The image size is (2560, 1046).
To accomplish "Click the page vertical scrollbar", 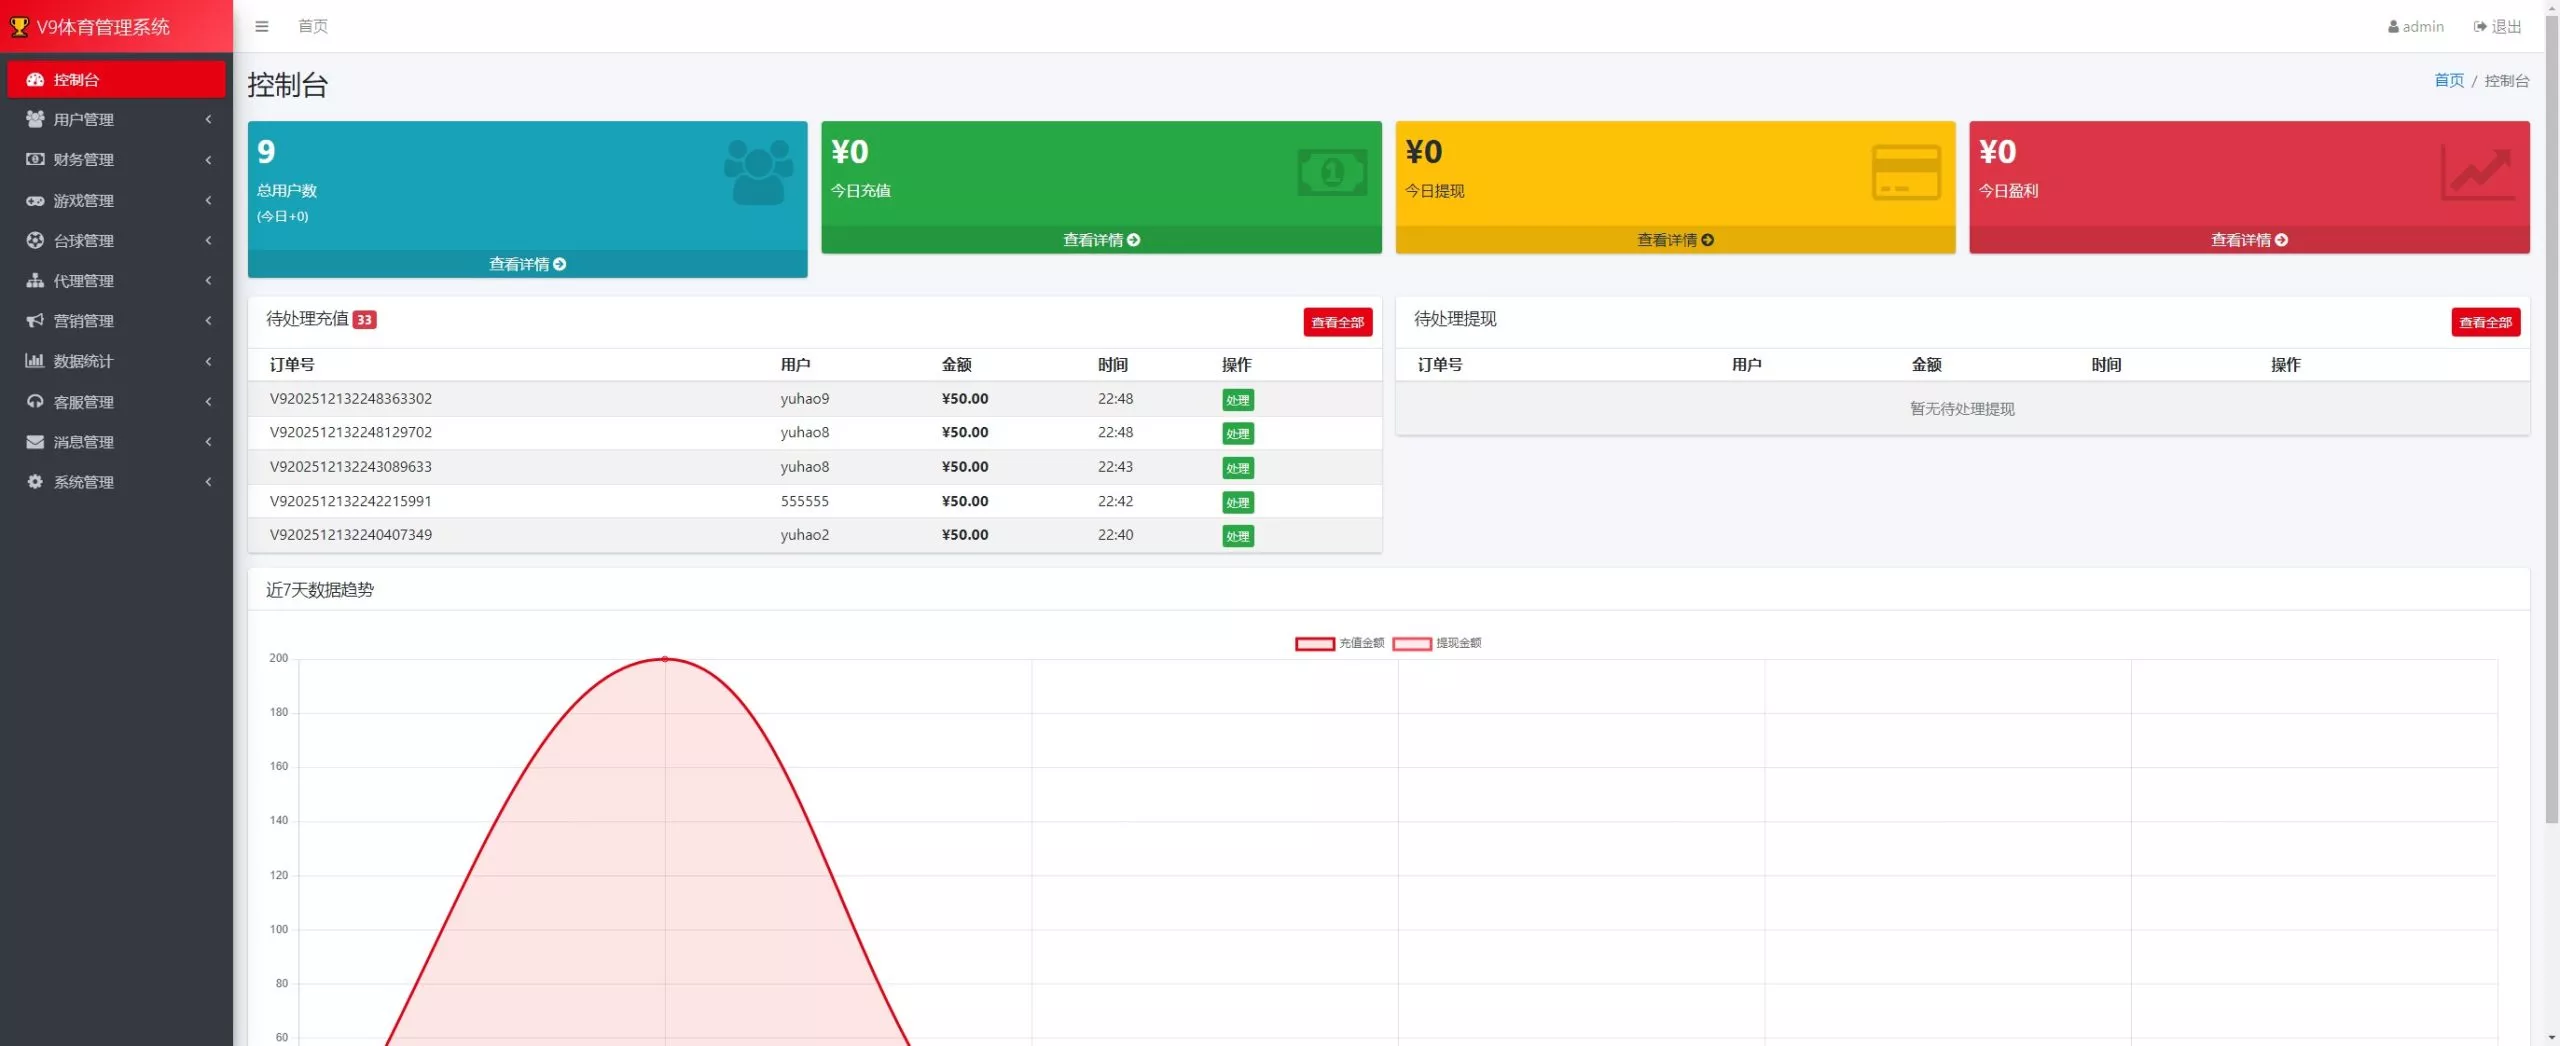I will click(2551, 420).
